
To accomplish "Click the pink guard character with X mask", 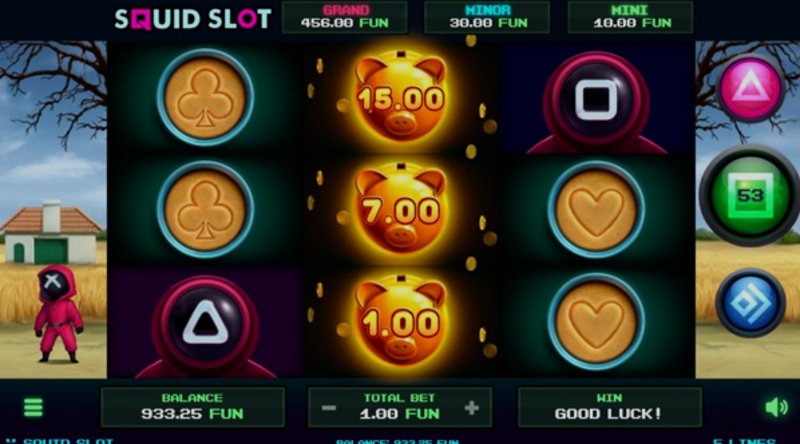I will pos(58,313).
